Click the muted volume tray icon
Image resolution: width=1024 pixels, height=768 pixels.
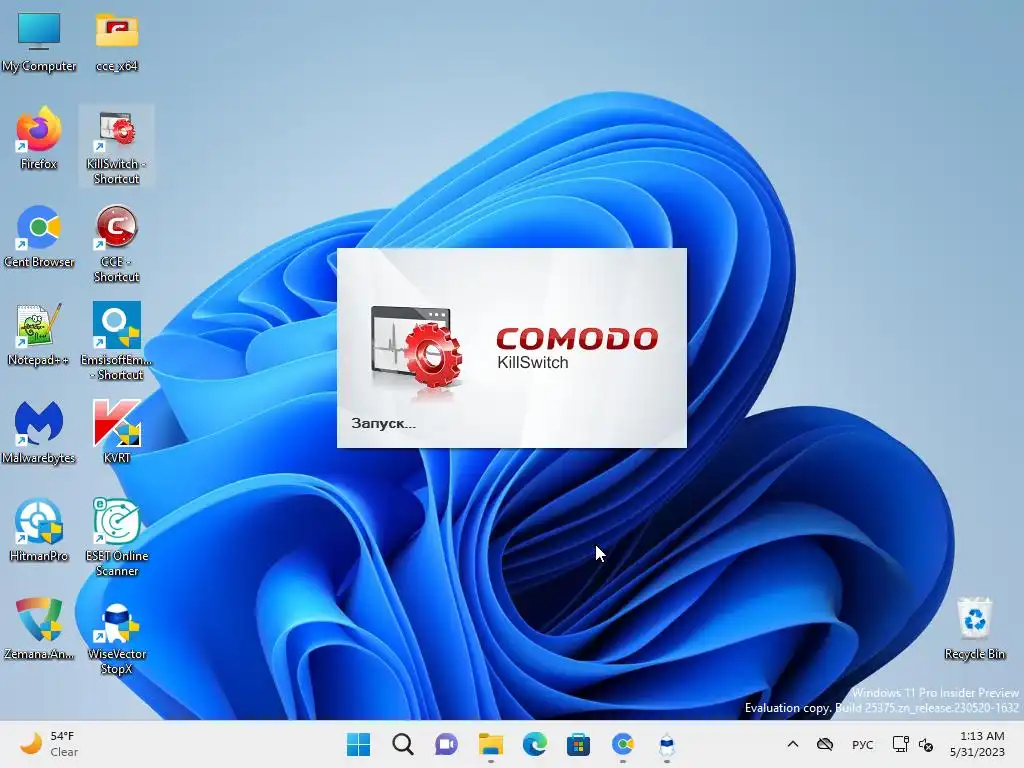926,744
